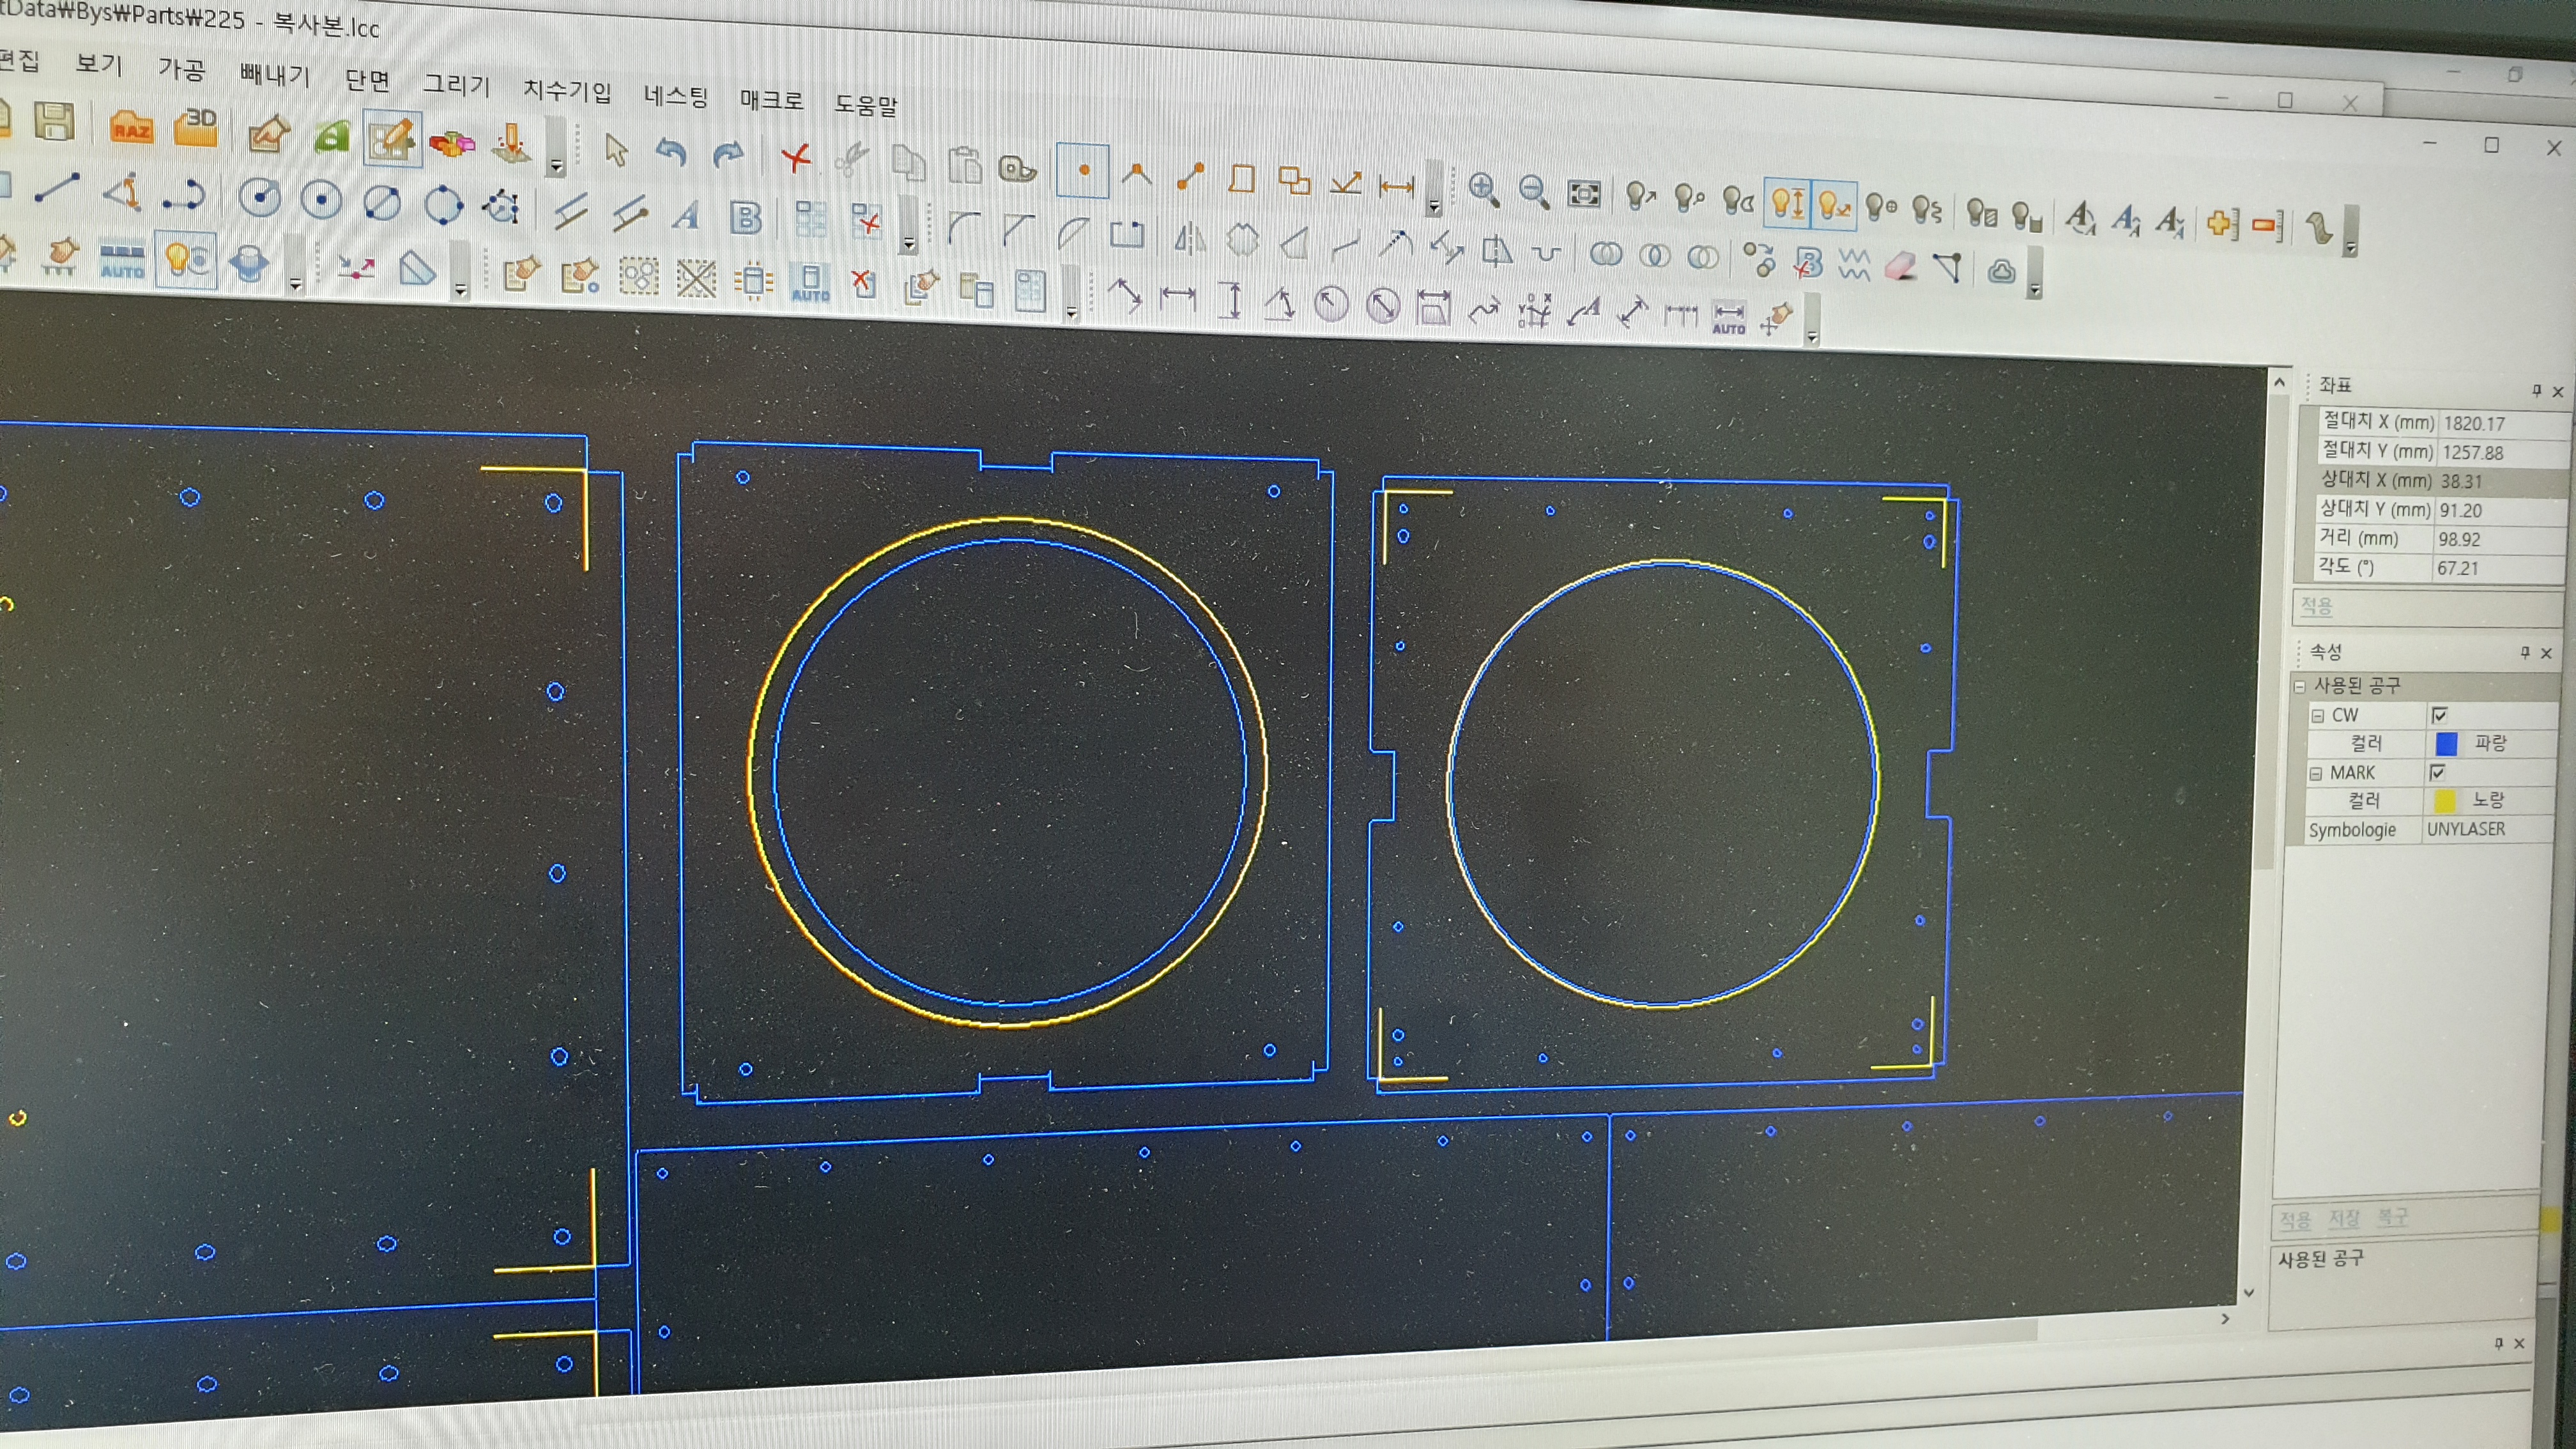Click the zoom out magnifier icon
Image resolution: width=2576 pixels, height=1449 pixels.
pos(1533,191)
